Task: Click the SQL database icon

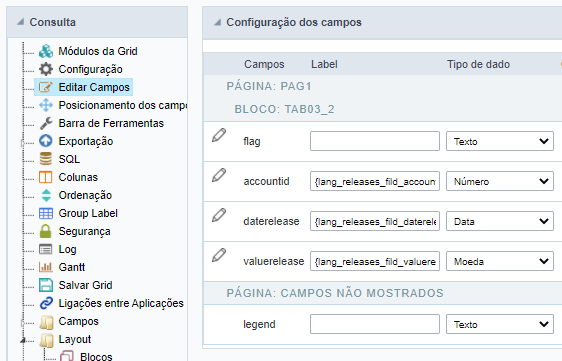Action: [46, 159]
